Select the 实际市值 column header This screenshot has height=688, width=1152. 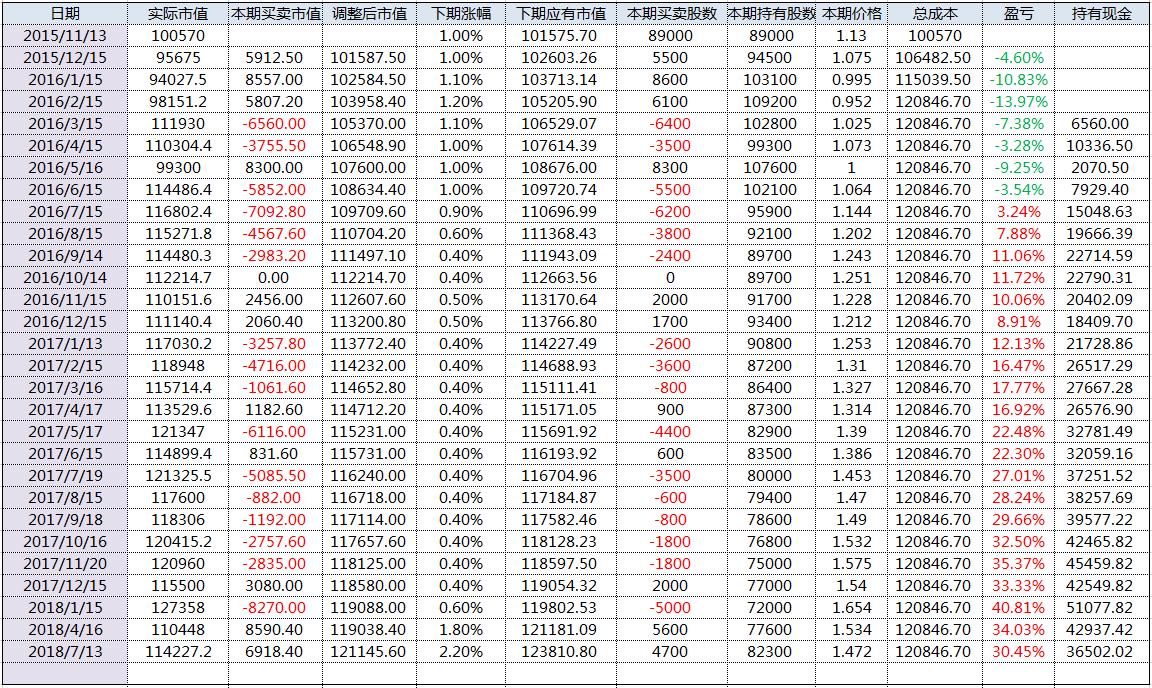(x=178, y=14)
